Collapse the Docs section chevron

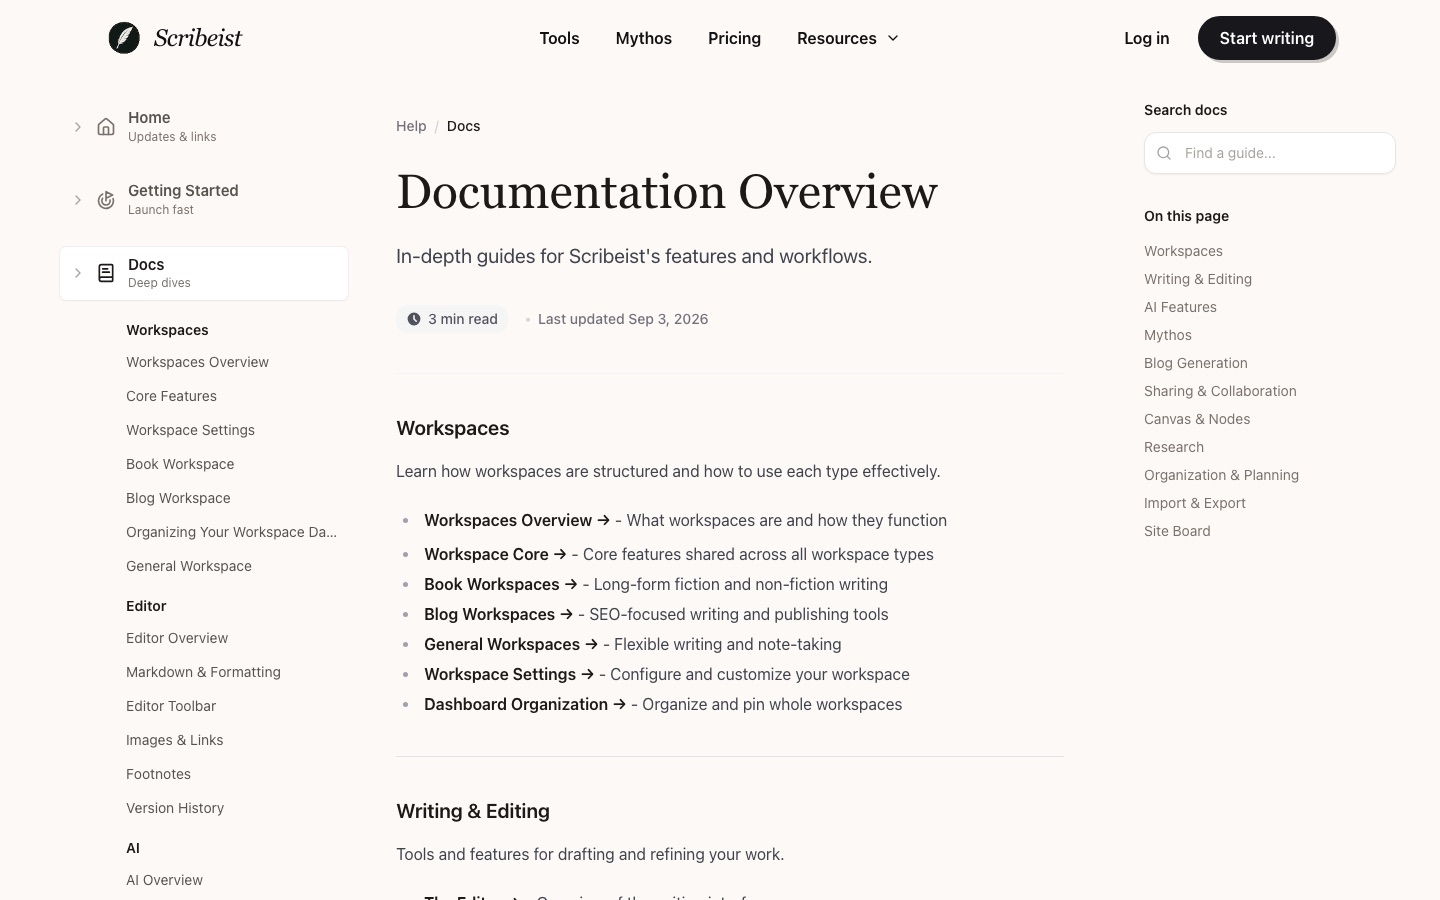(77, 273)
